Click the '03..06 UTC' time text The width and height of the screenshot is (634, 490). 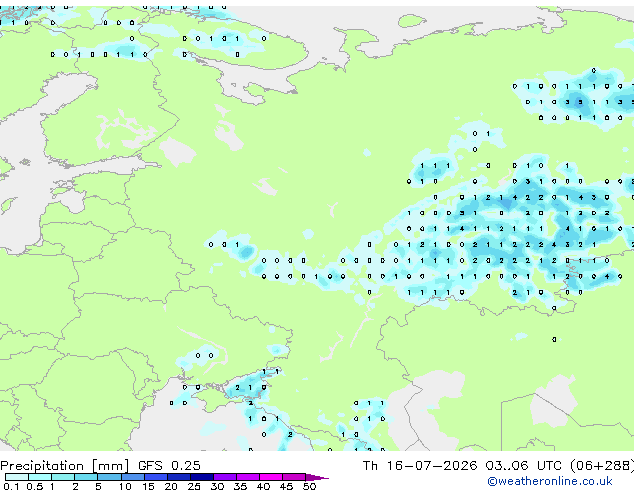click(523, 466)
